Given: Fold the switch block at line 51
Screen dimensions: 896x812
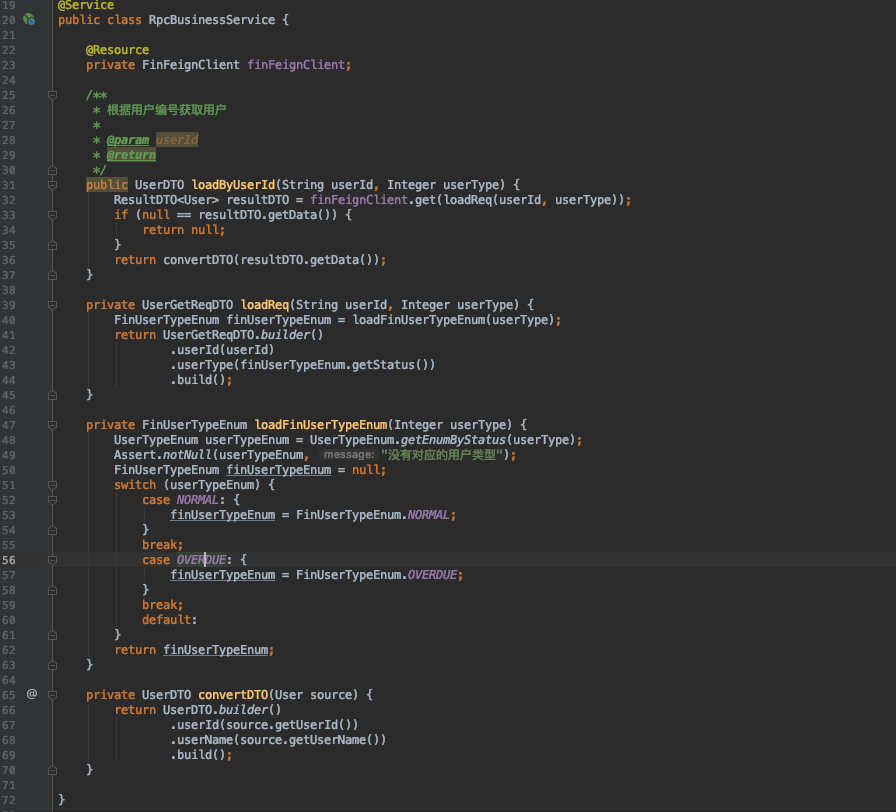Looking at the screenshot, I should pyautogui.click(x=52, y=485).
